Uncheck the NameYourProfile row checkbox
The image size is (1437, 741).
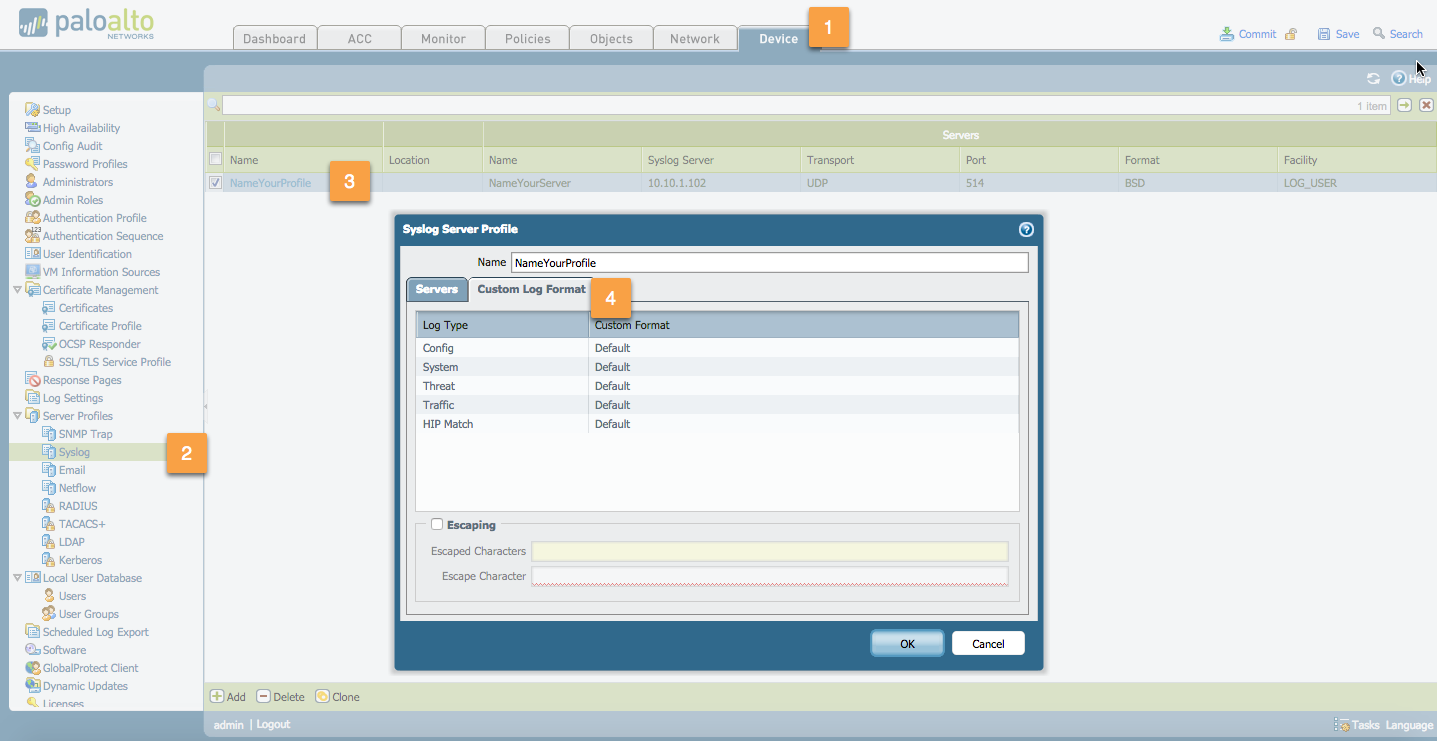[216, 182]
